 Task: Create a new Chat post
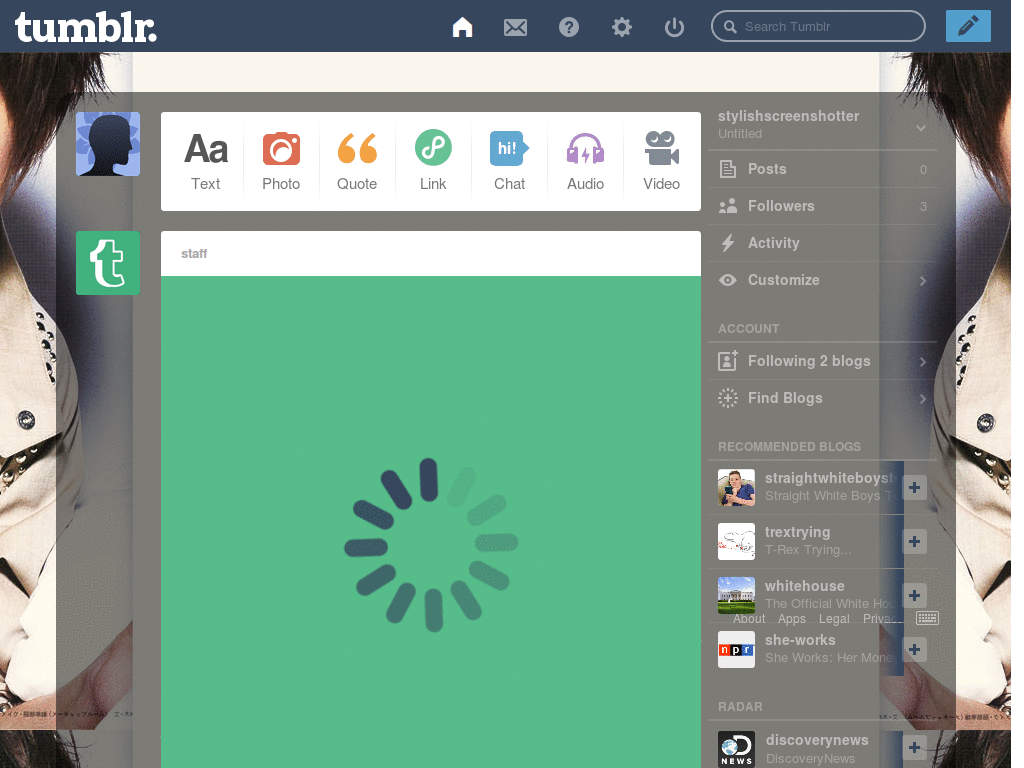(509, 161)
